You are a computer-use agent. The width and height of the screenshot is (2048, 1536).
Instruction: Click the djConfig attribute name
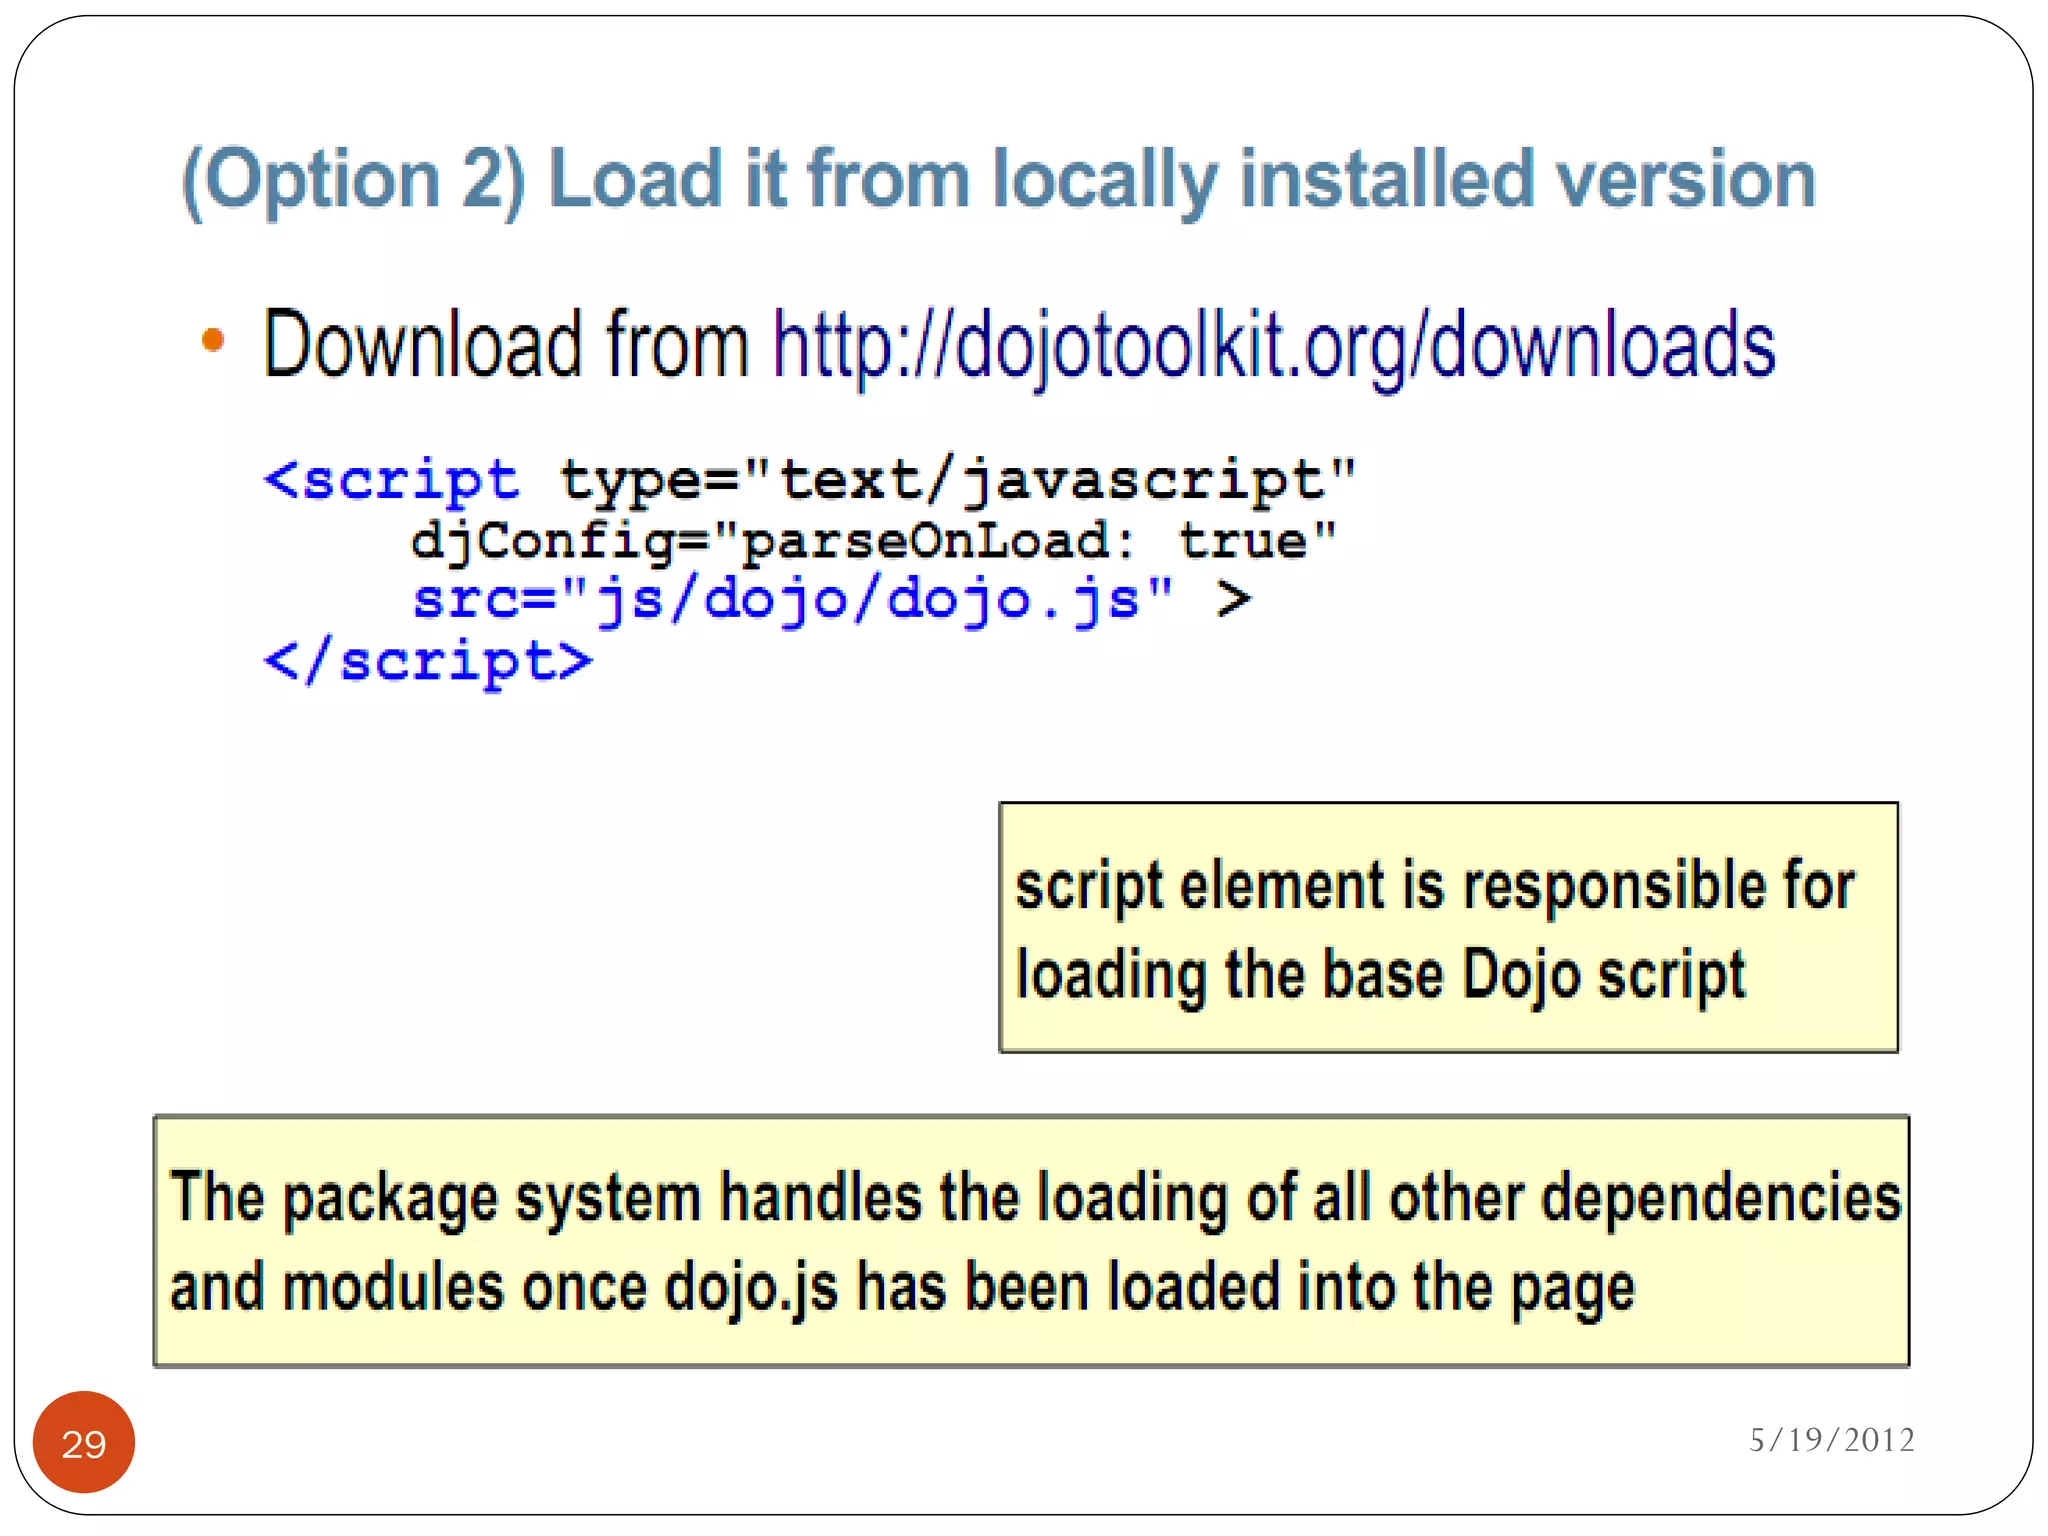[541, 541]
